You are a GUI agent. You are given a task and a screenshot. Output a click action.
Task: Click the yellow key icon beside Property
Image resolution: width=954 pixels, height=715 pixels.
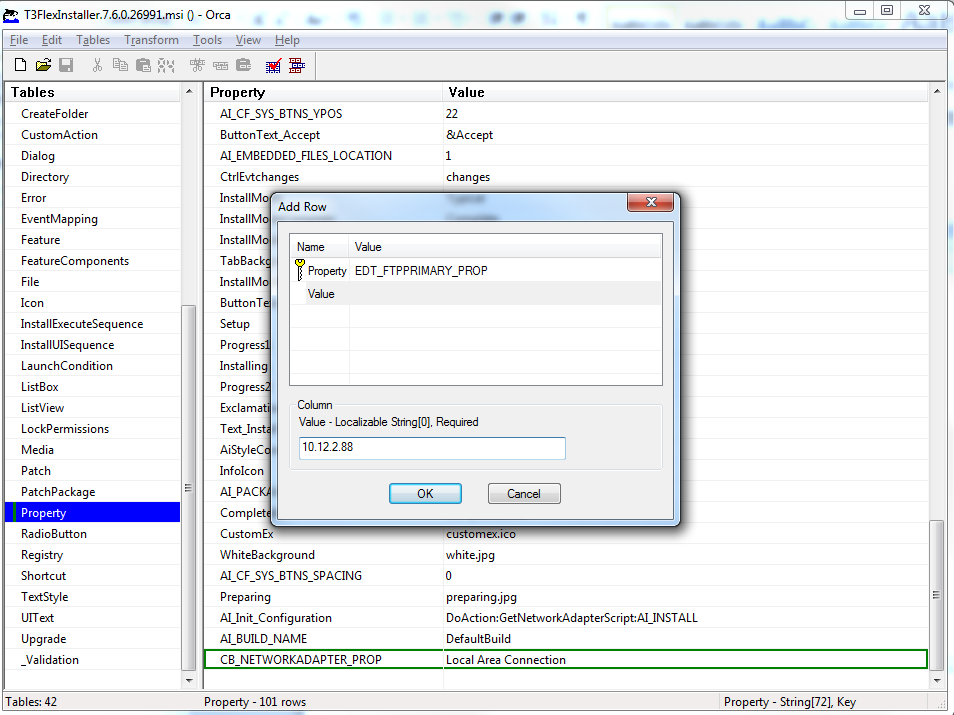coord(299,270)
